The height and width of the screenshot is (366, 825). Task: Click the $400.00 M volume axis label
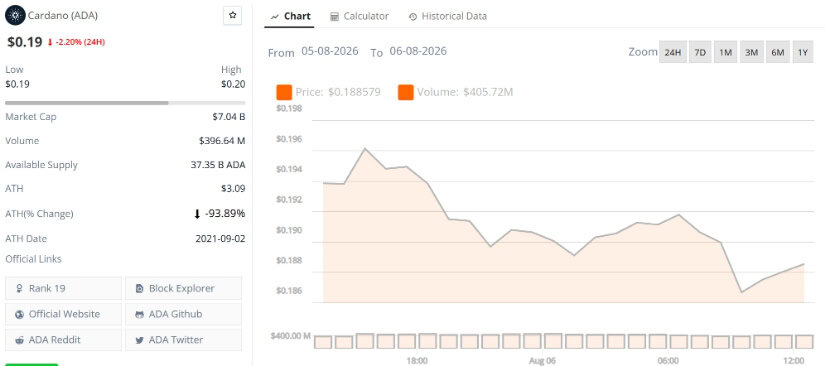[x=290, y=336]
